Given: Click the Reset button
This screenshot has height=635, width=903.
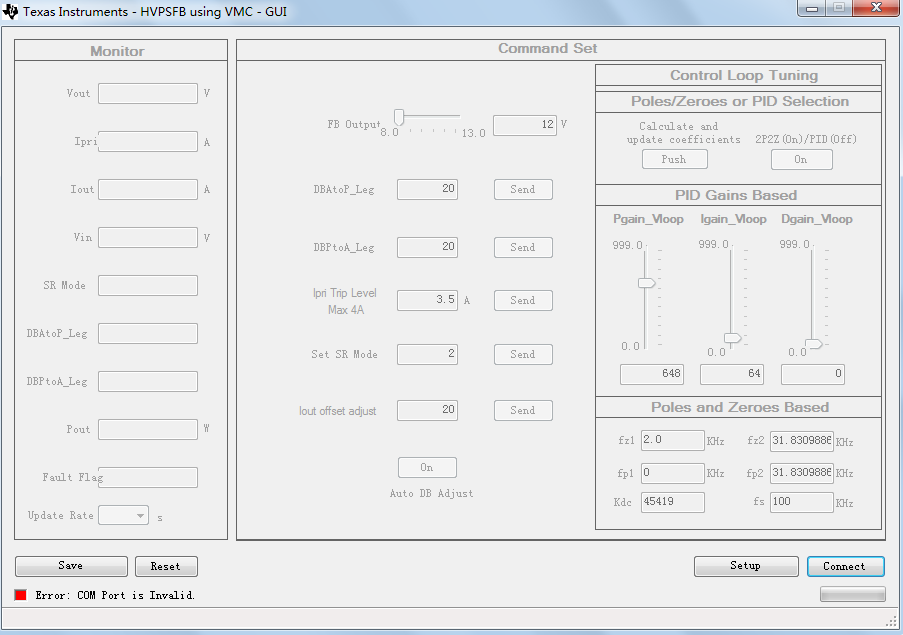Looking at the screenshot, I should tap(166, 566).
